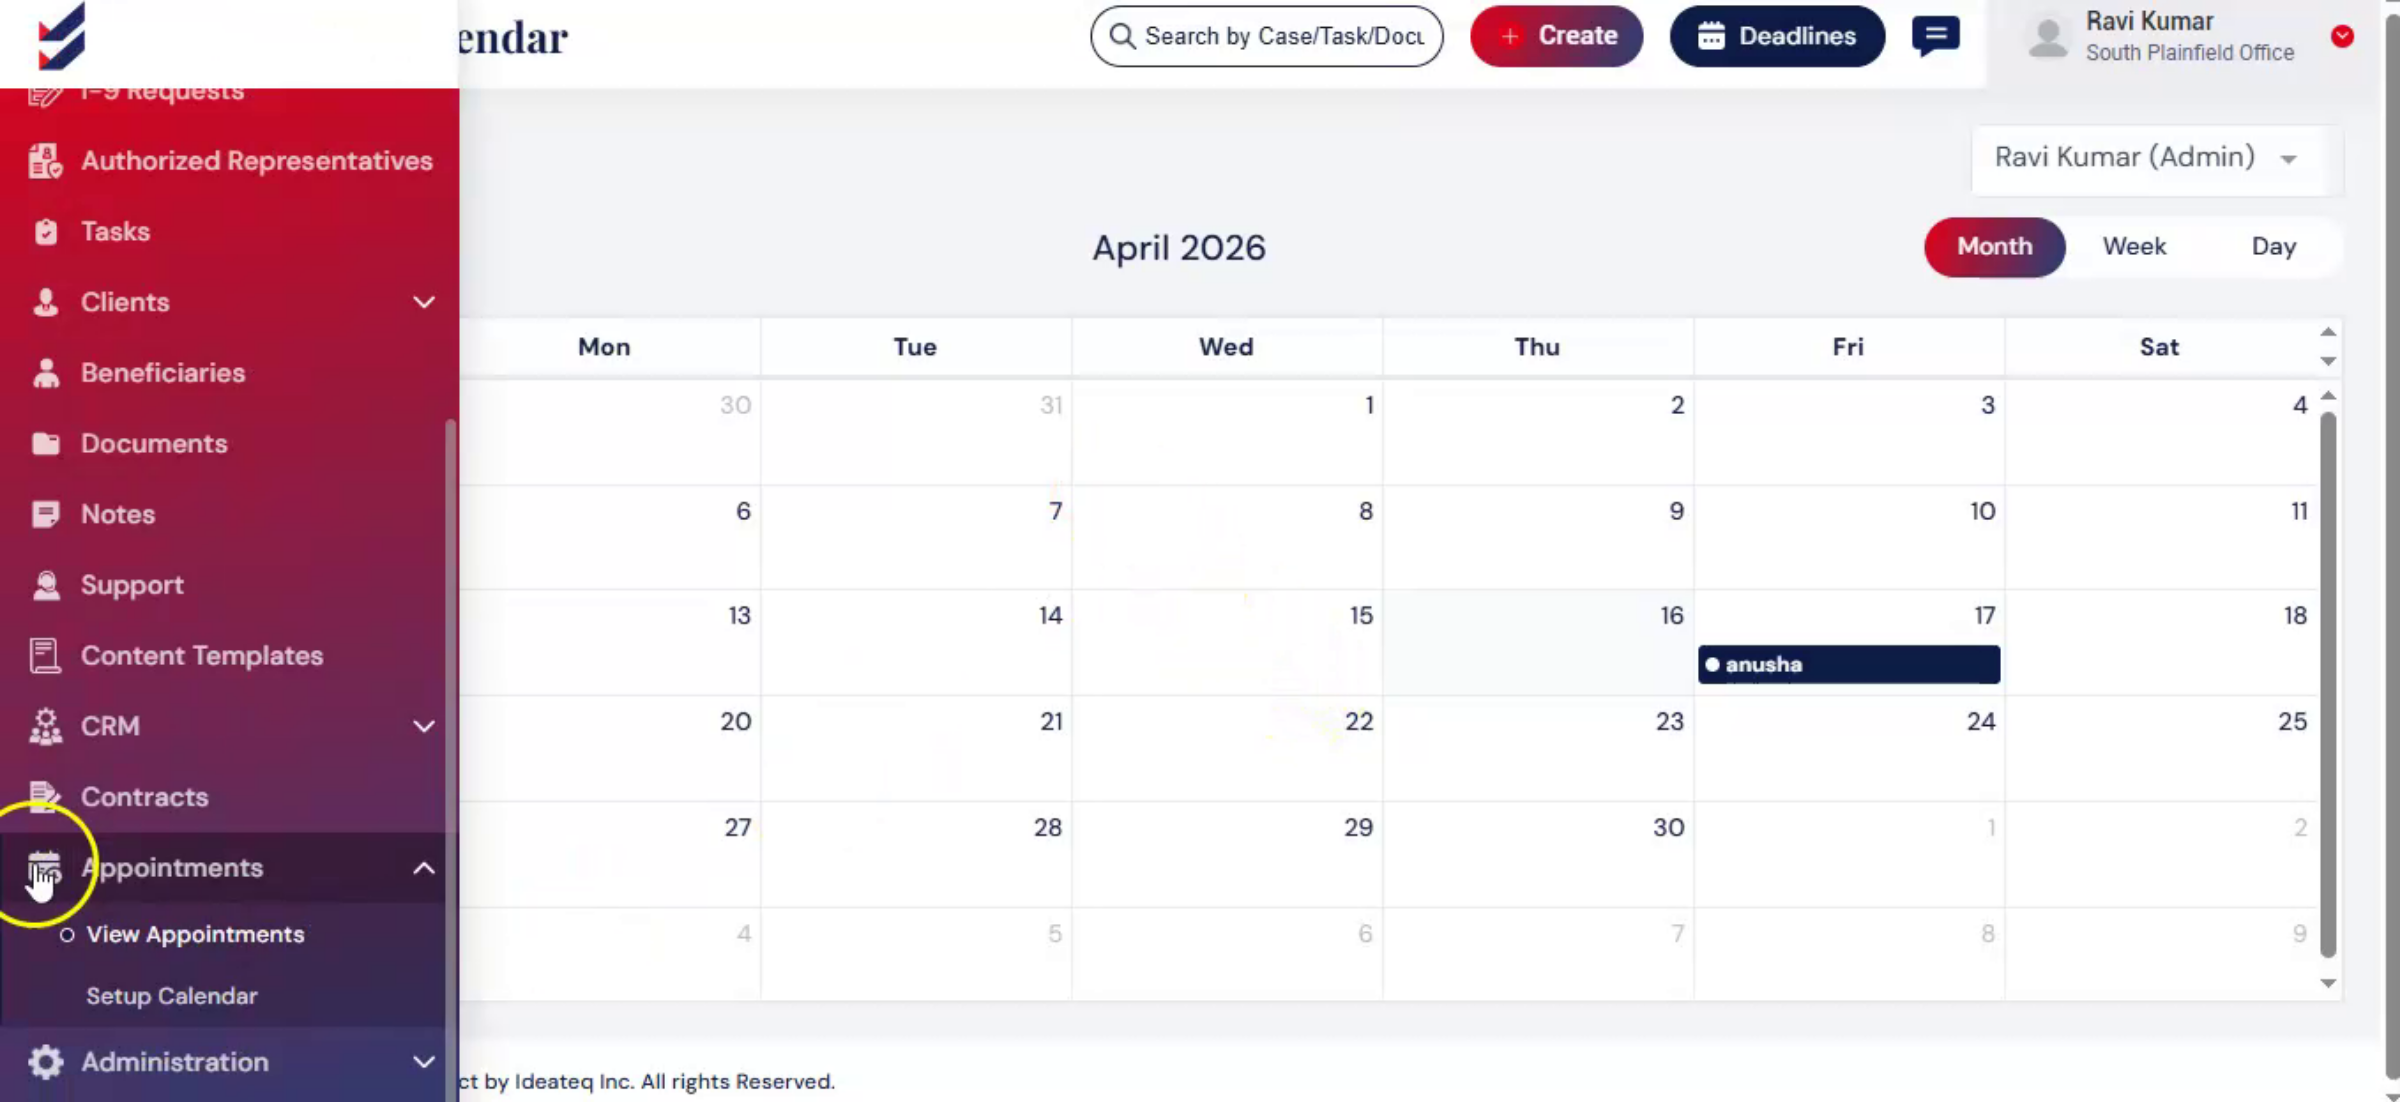
Task: Select April 13 date cell
Action: 610,642
